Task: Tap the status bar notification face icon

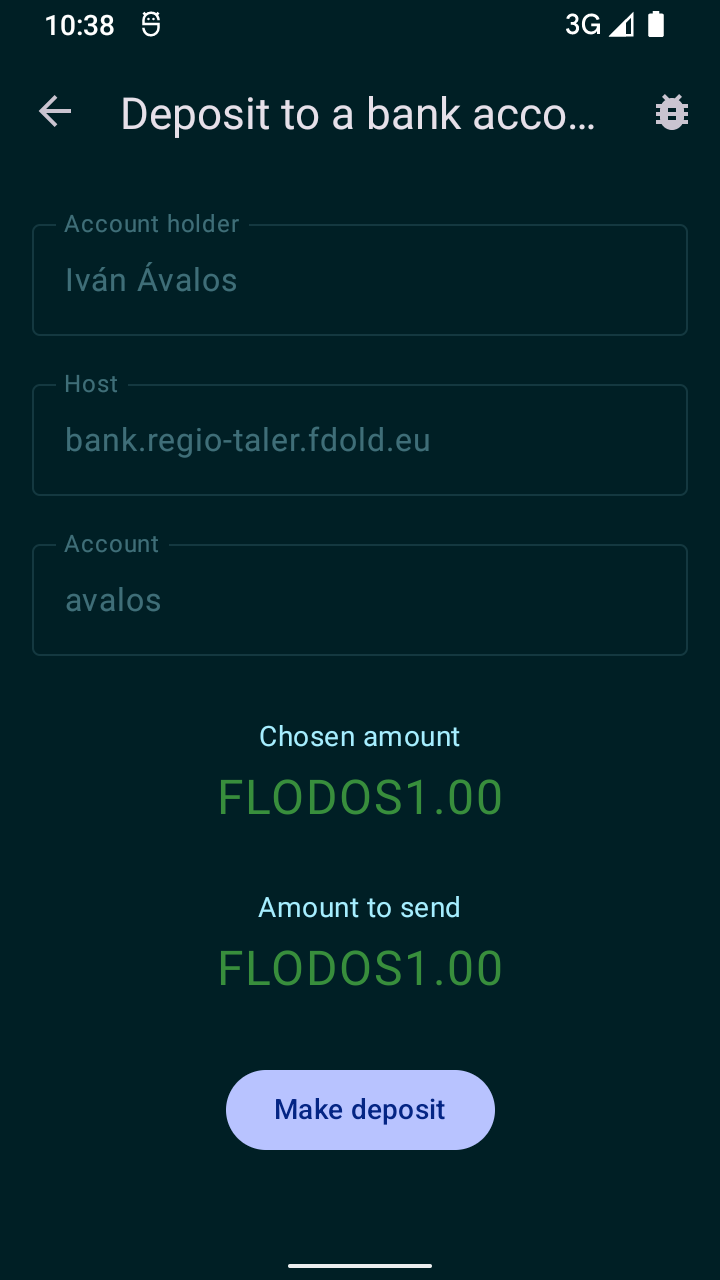Action: tap(150, 25)
